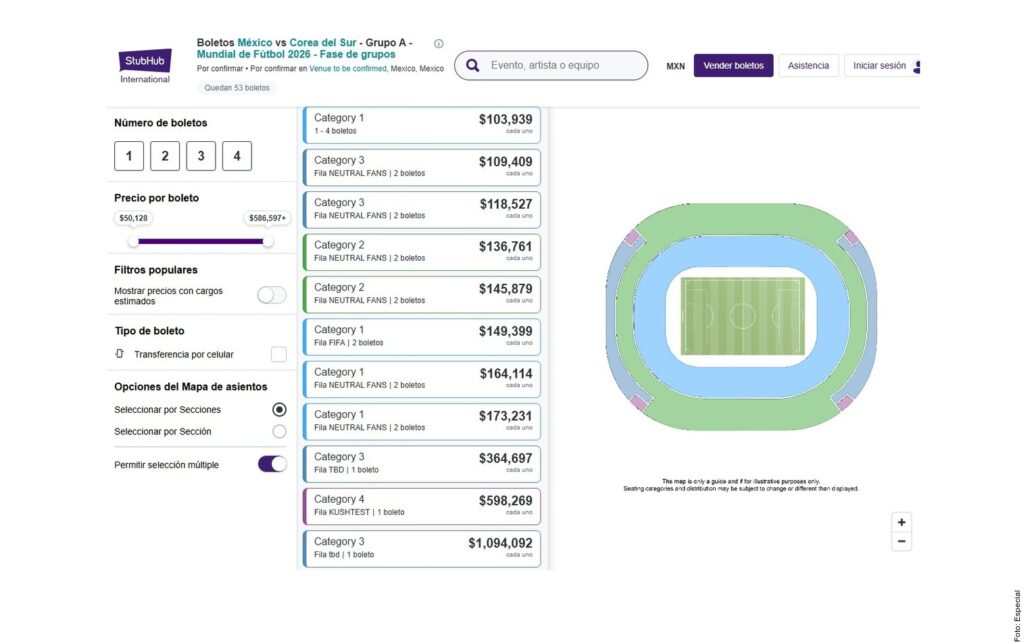
Task: Click the user profile icon beside Iniciar sesión
Action: (916, 67)
